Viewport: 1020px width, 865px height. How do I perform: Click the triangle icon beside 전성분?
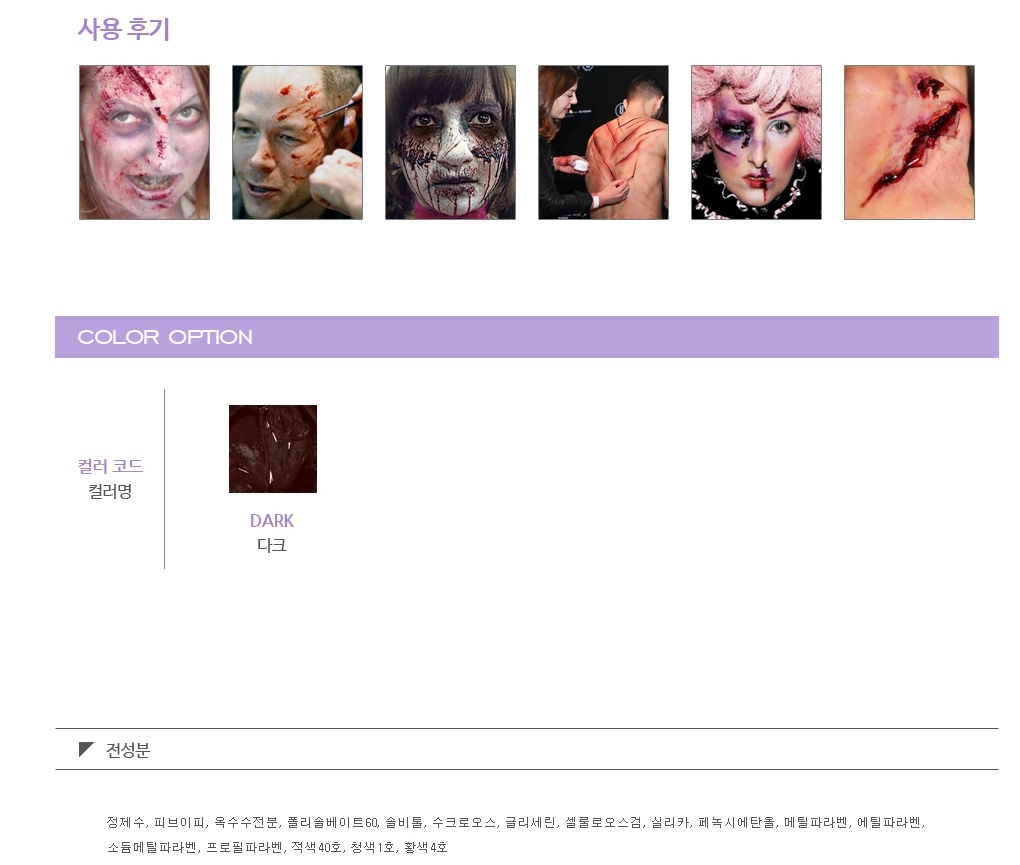(x=86, y=749)
